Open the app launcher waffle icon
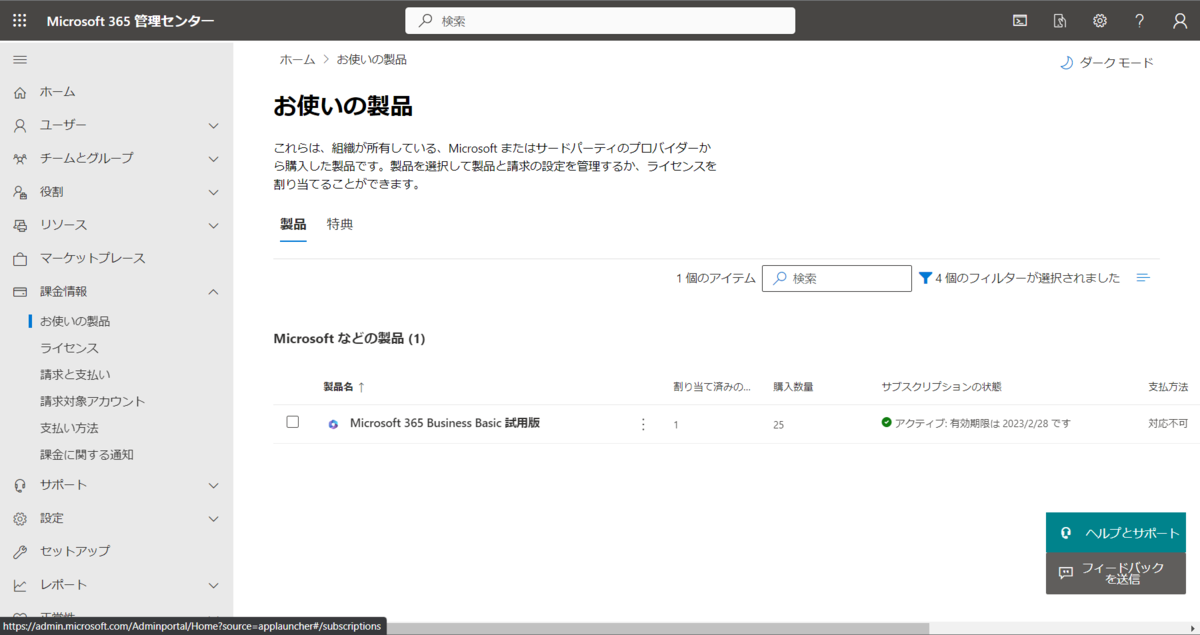The height and width of the screenshot is (635, 1200). 20,20
